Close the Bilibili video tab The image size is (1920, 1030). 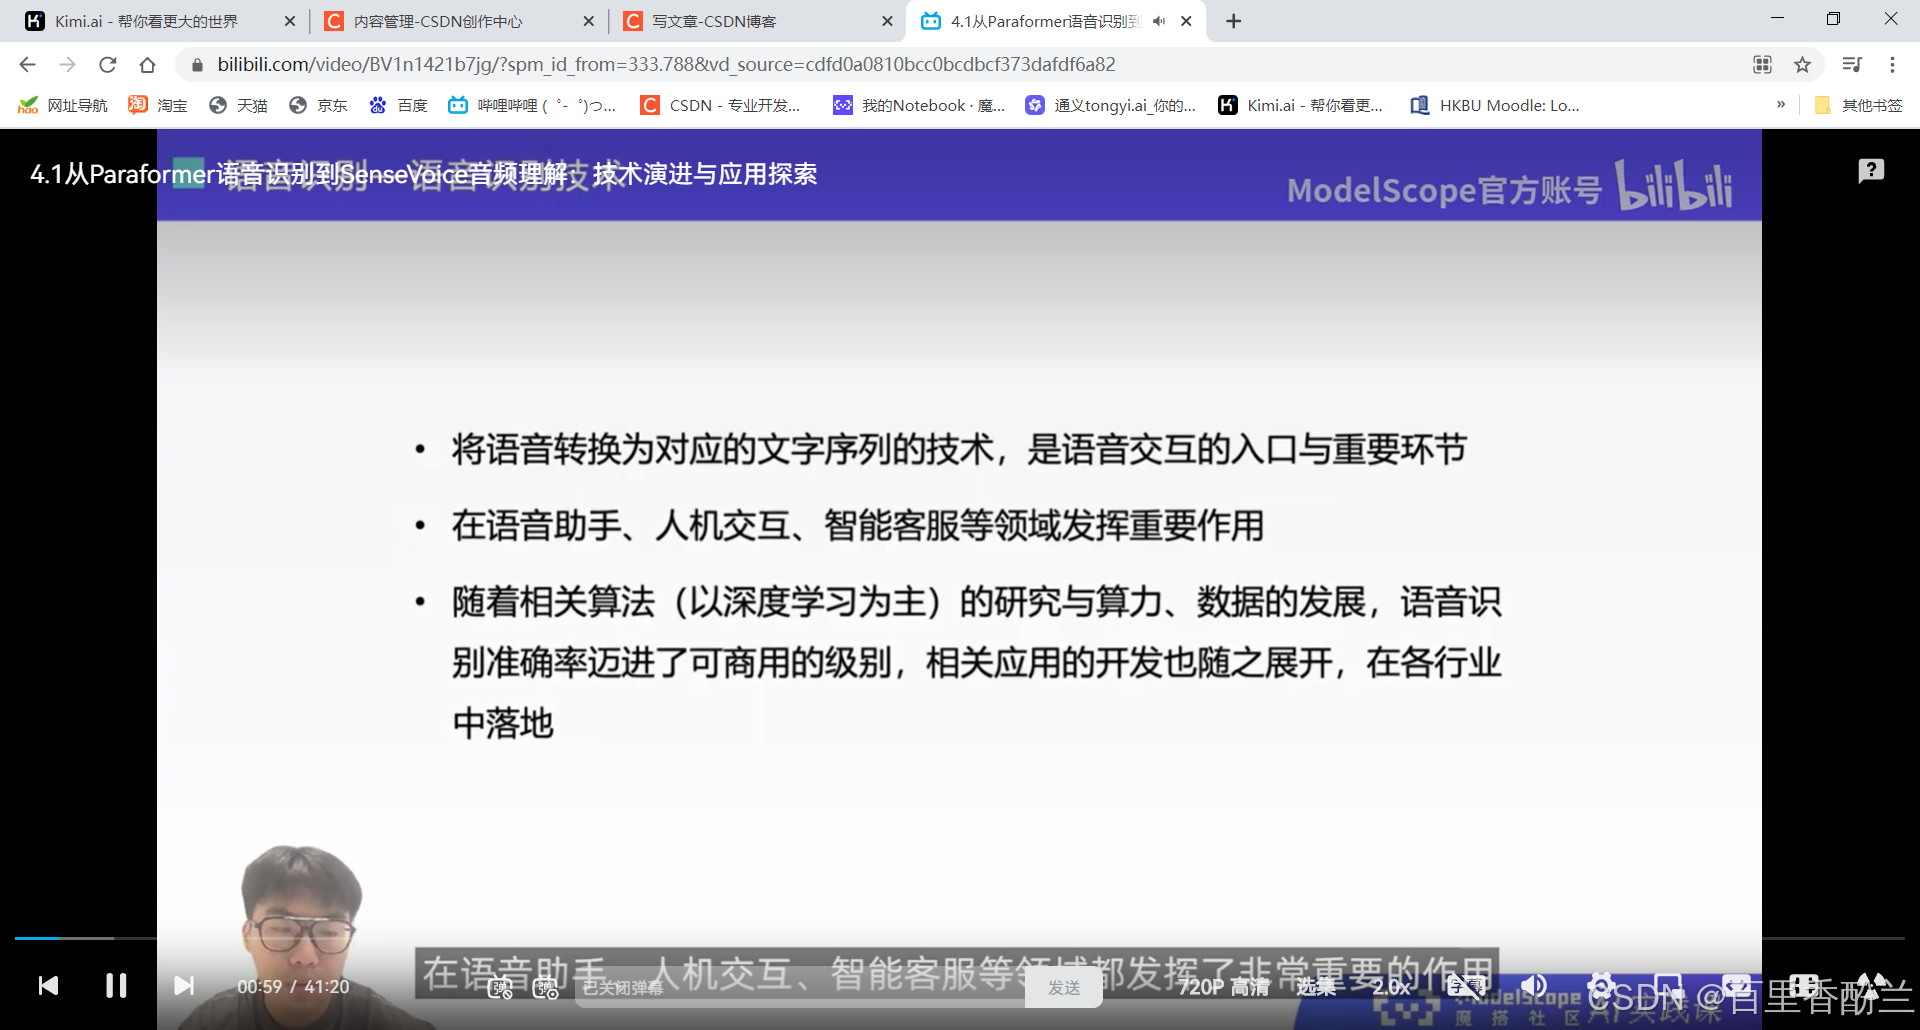pyautogui.click(x=1186, y=21)
